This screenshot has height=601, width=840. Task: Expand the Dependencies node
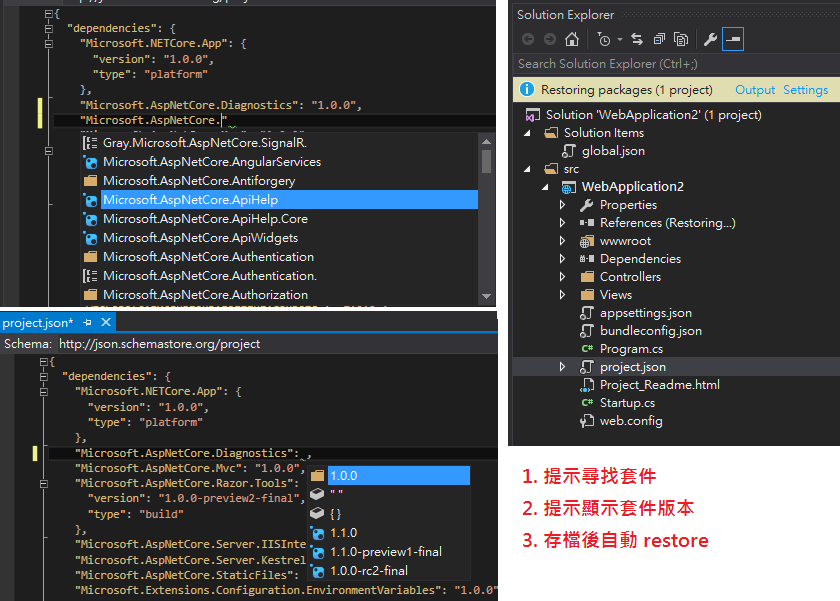(562, 259)
